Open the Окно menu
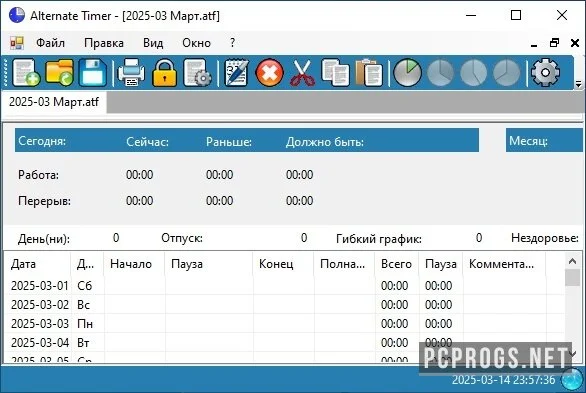The height and width of the screenshot is (393, 586). coord(196,43)
